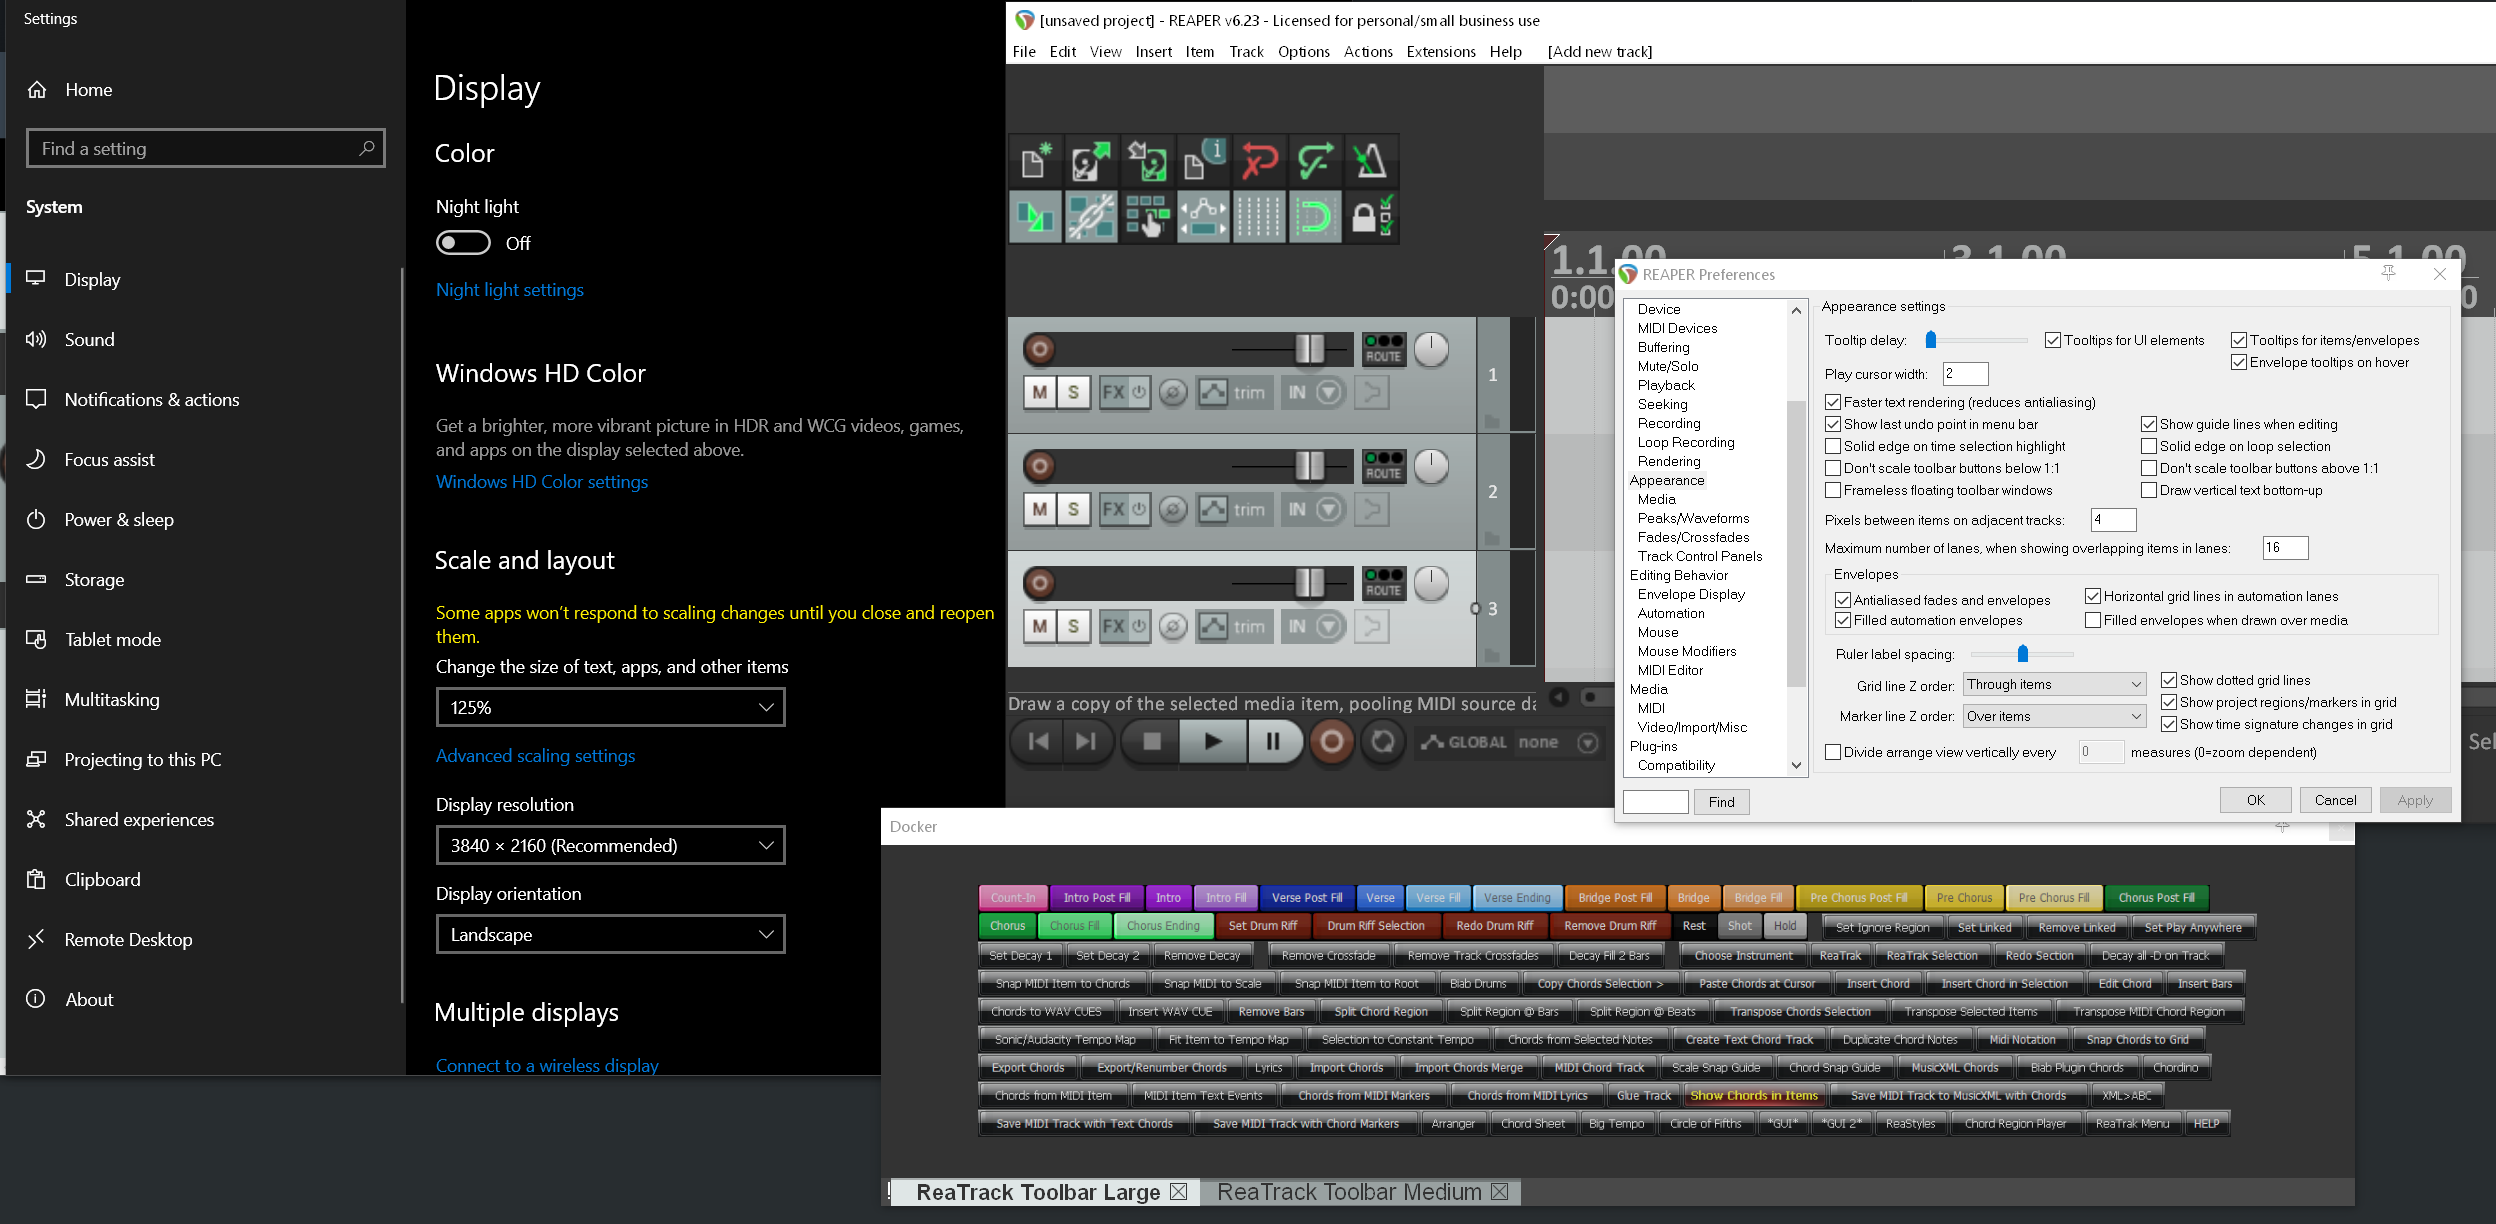Open the Actions menu in REAPER
The image size is (2496, 1224).
pos(1364,51)
